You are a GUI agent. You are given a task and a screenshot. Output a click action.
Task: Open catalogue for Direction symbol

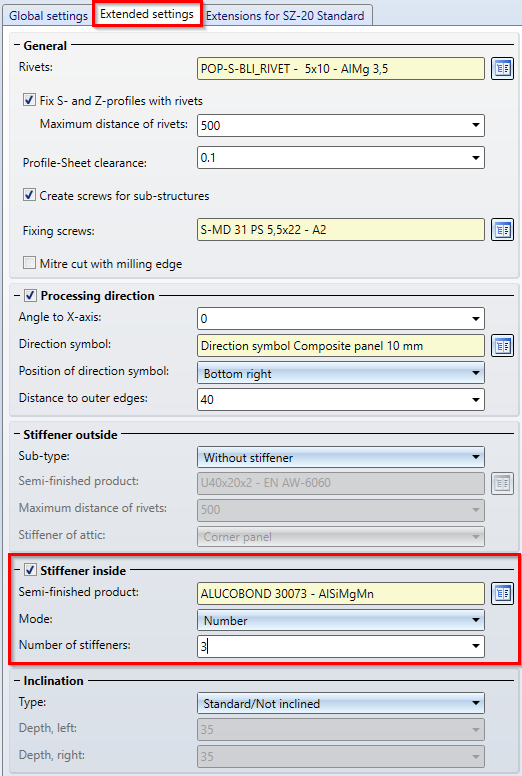pyautogui.click(x=503, y=345)
